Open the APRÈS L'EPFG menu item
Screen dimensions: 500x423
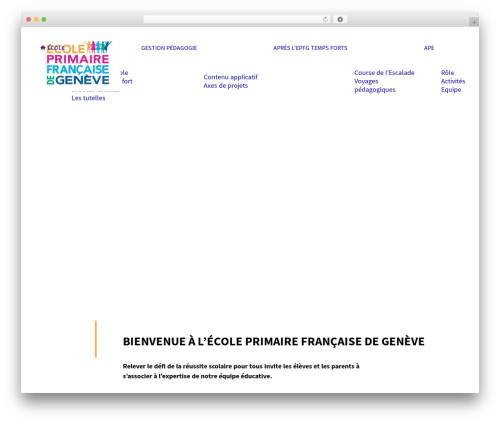(x=291, y=48)
